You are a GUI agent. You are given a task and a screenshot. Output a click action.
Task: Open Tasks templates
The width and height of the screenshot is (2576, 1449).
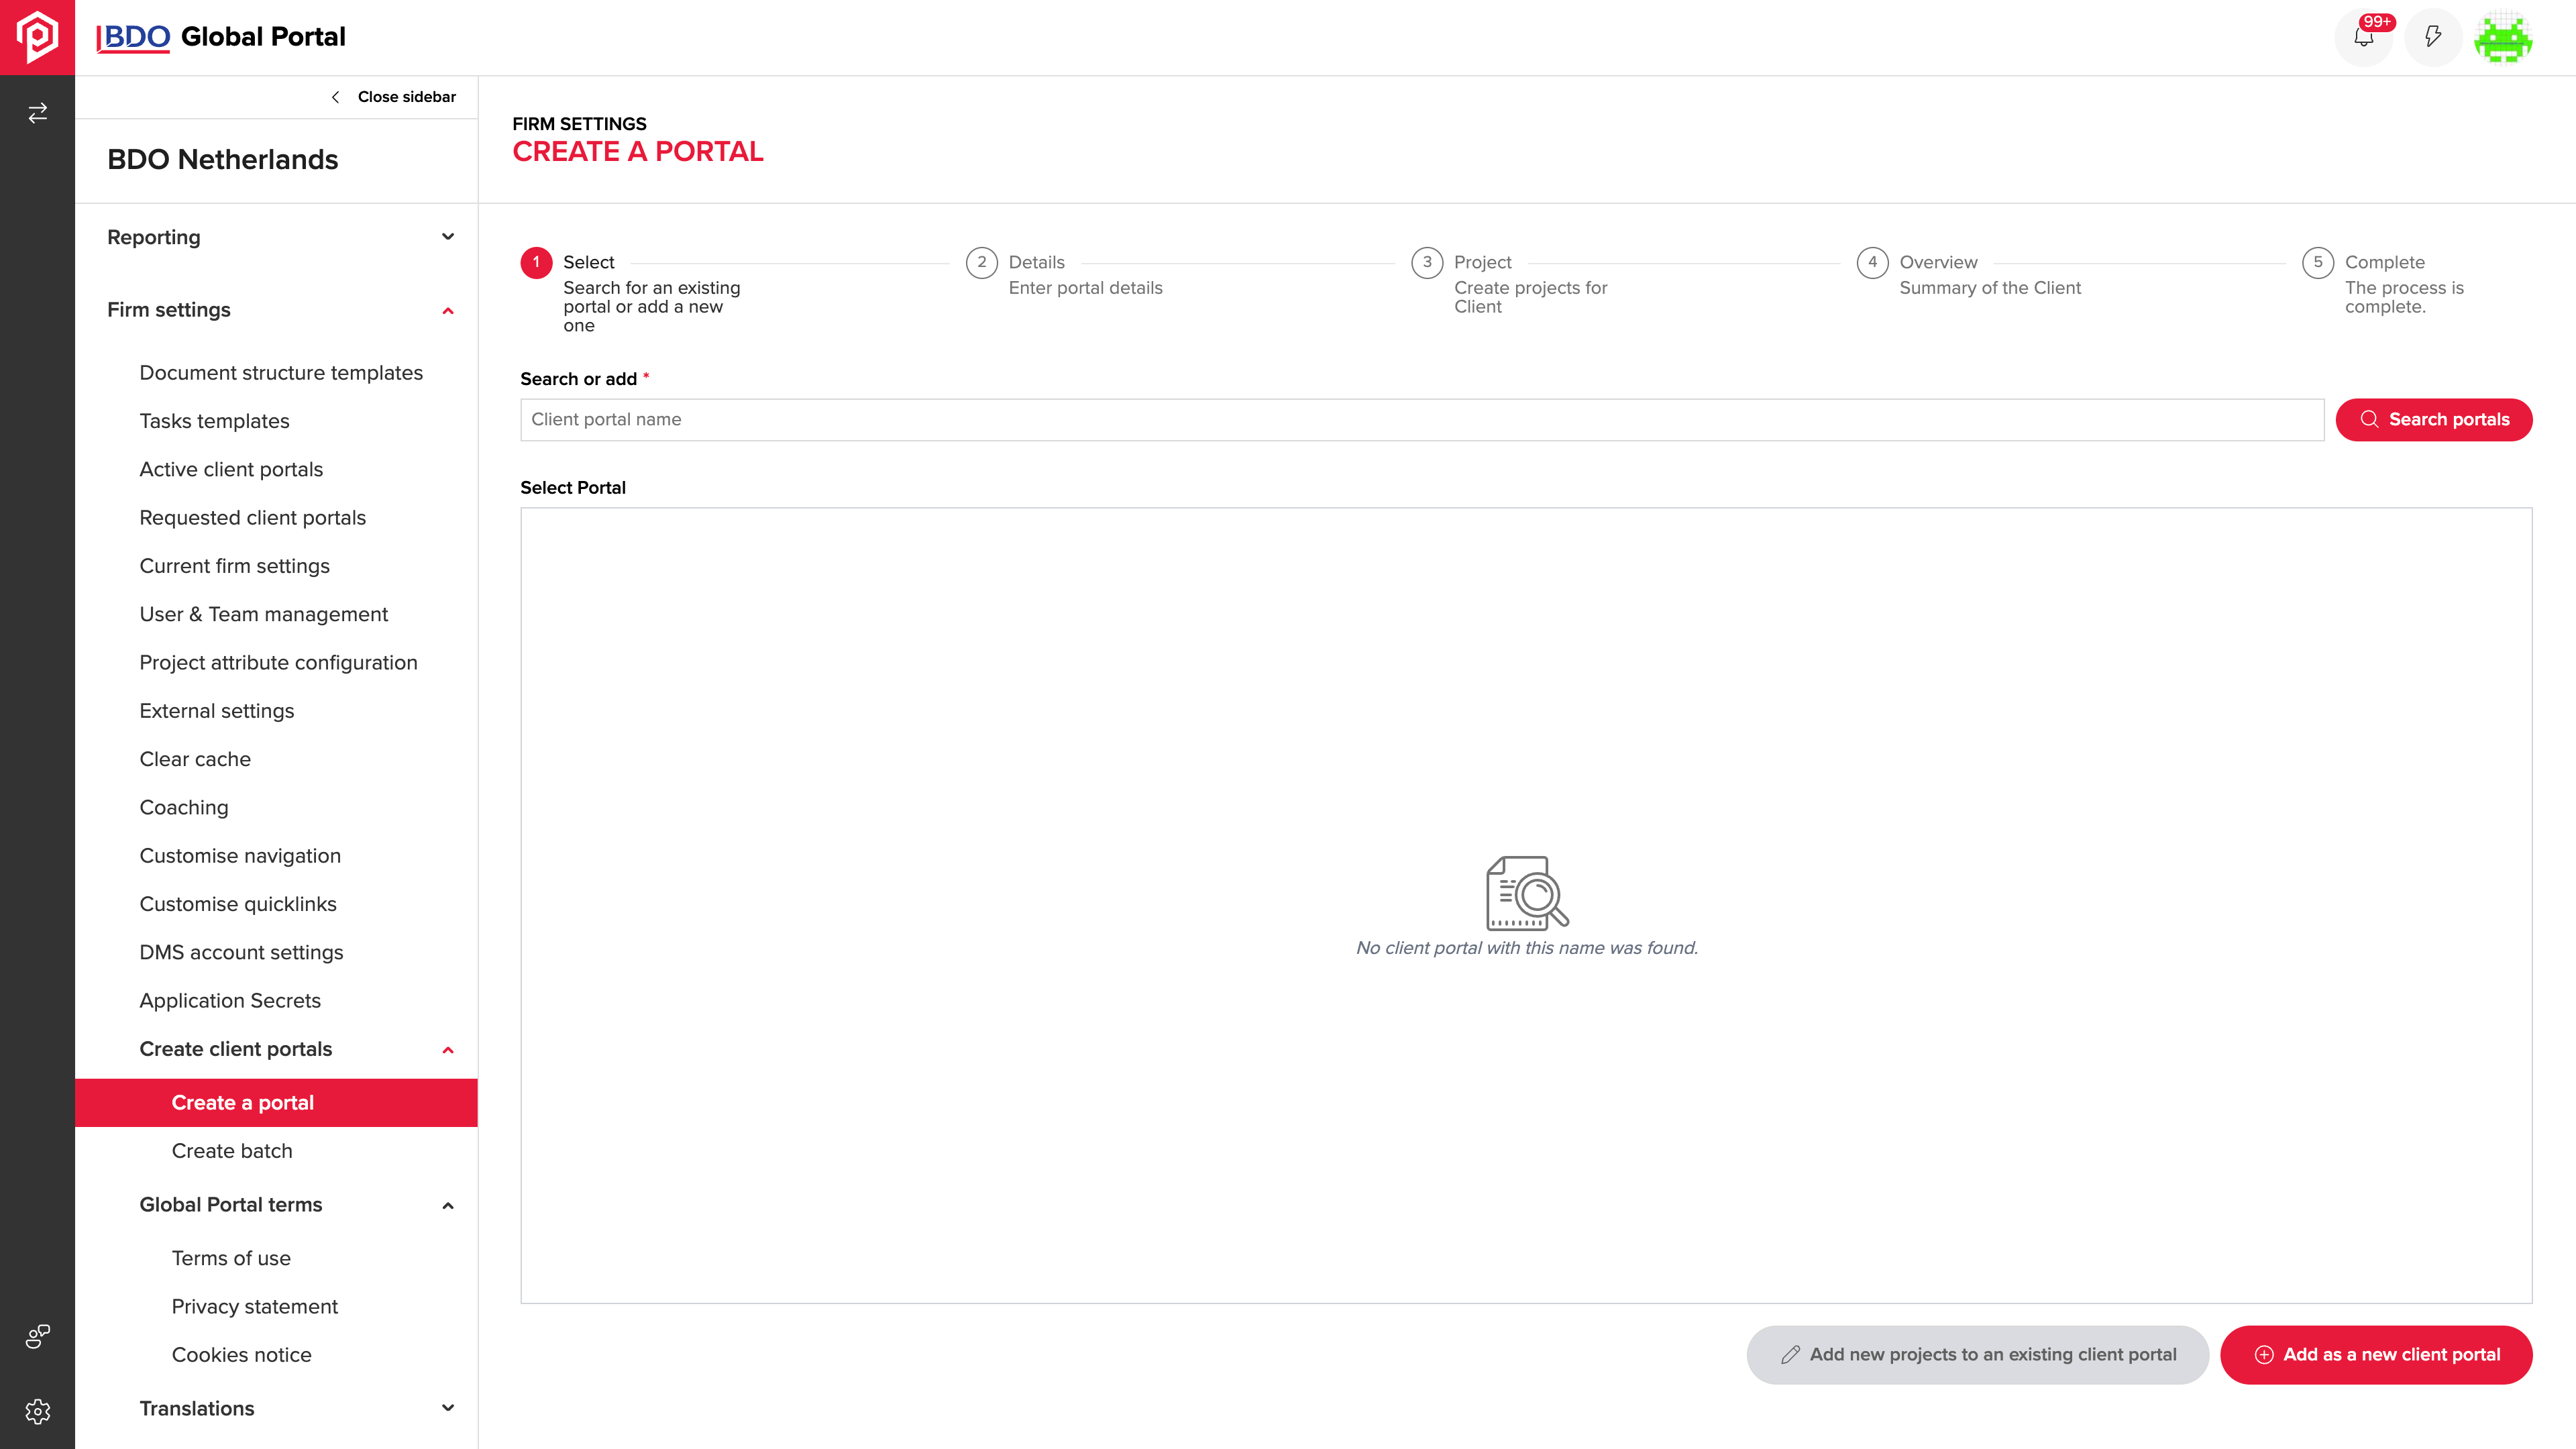click(x=214, y=421)
